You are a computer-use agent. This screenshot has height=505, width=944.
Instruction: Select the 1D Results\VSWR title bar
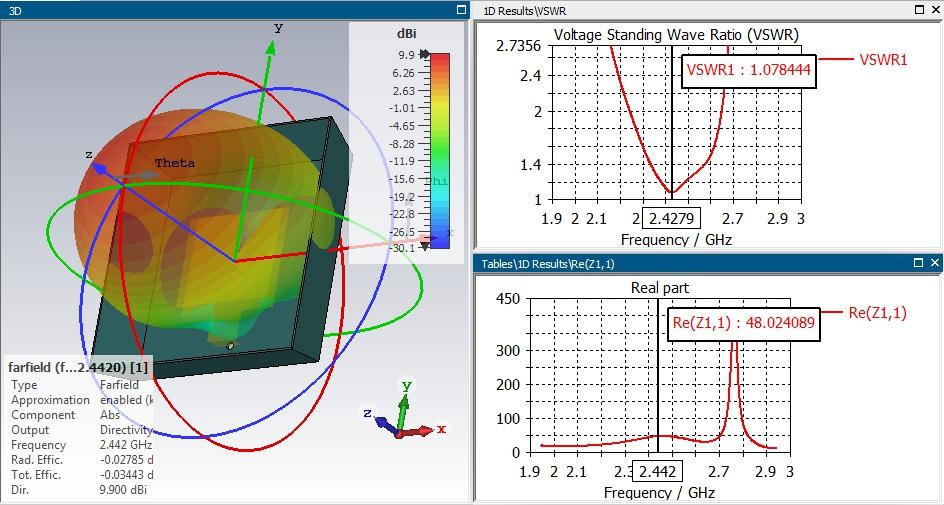[x=707, y=10]
